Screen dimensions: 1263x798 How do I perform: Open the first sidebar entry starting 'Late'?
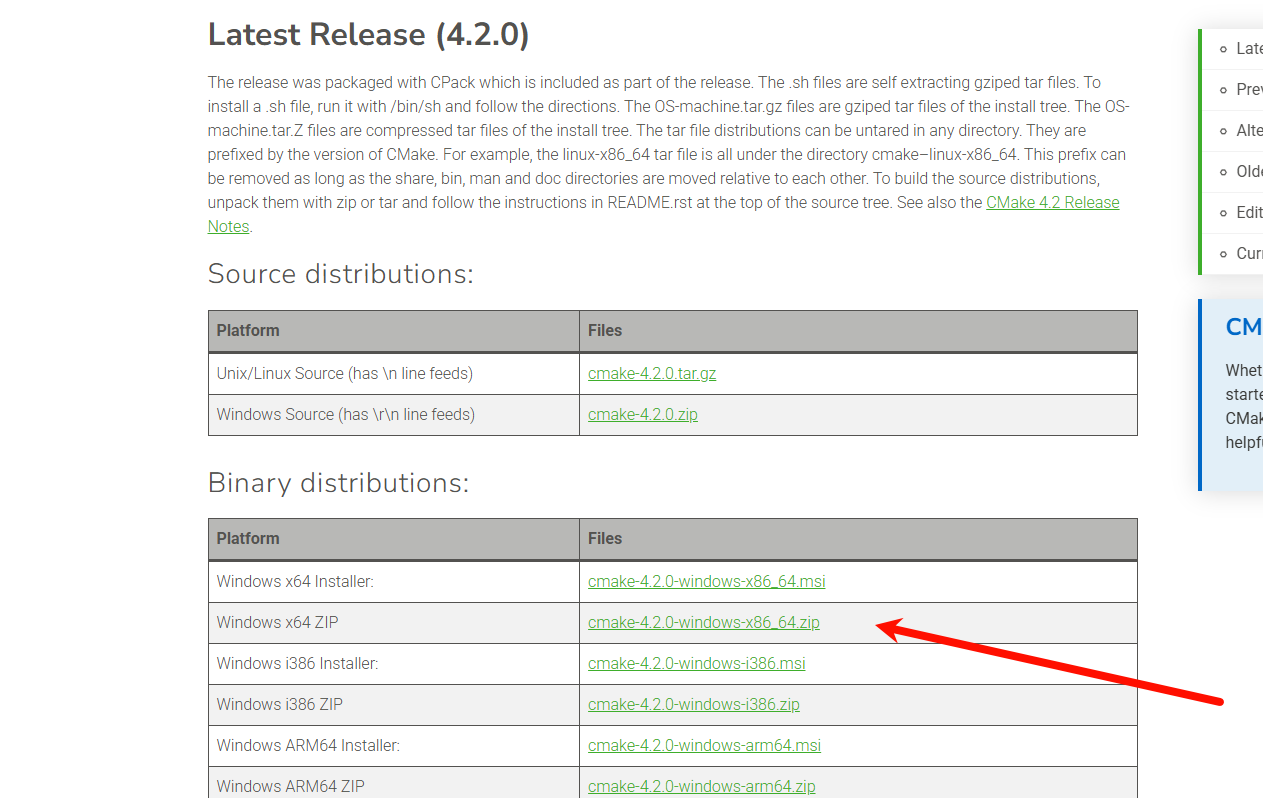pyautogui.click(x=1248, y=48)
